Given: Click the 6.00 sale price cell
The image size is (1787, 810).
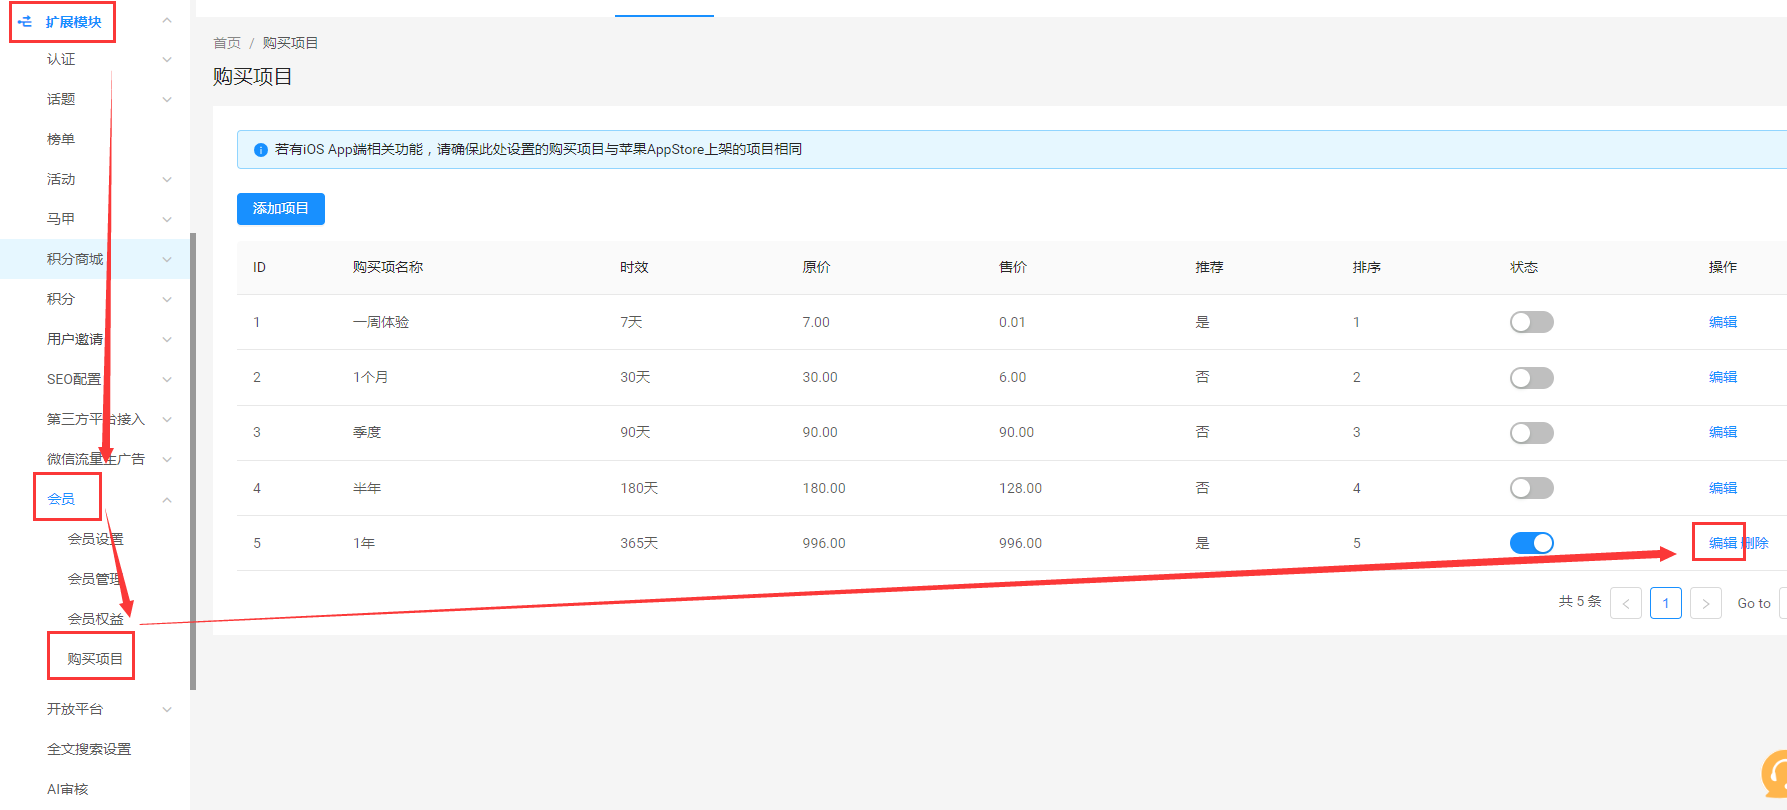Looking at the screenshot, I should click(x=1013, y=377).
